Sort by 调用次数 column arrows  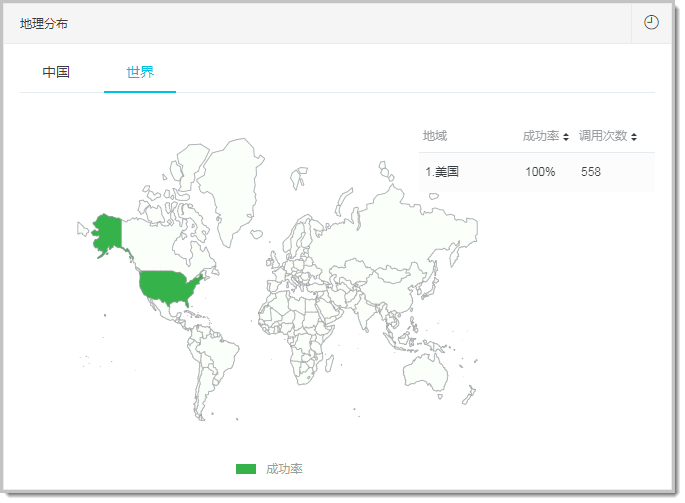point(634,137)
